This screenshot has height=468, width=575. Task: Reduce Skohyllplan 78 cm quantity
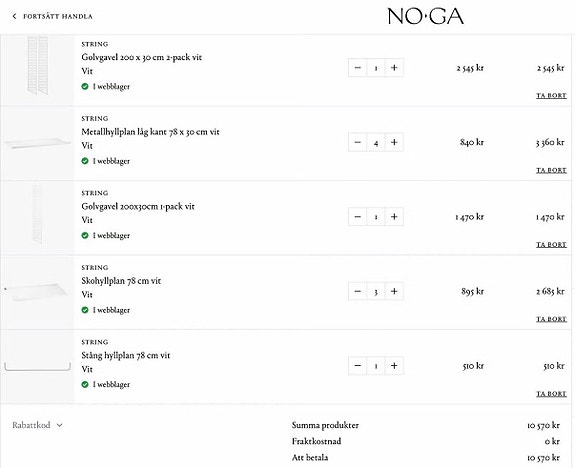[x=358, y=291]
